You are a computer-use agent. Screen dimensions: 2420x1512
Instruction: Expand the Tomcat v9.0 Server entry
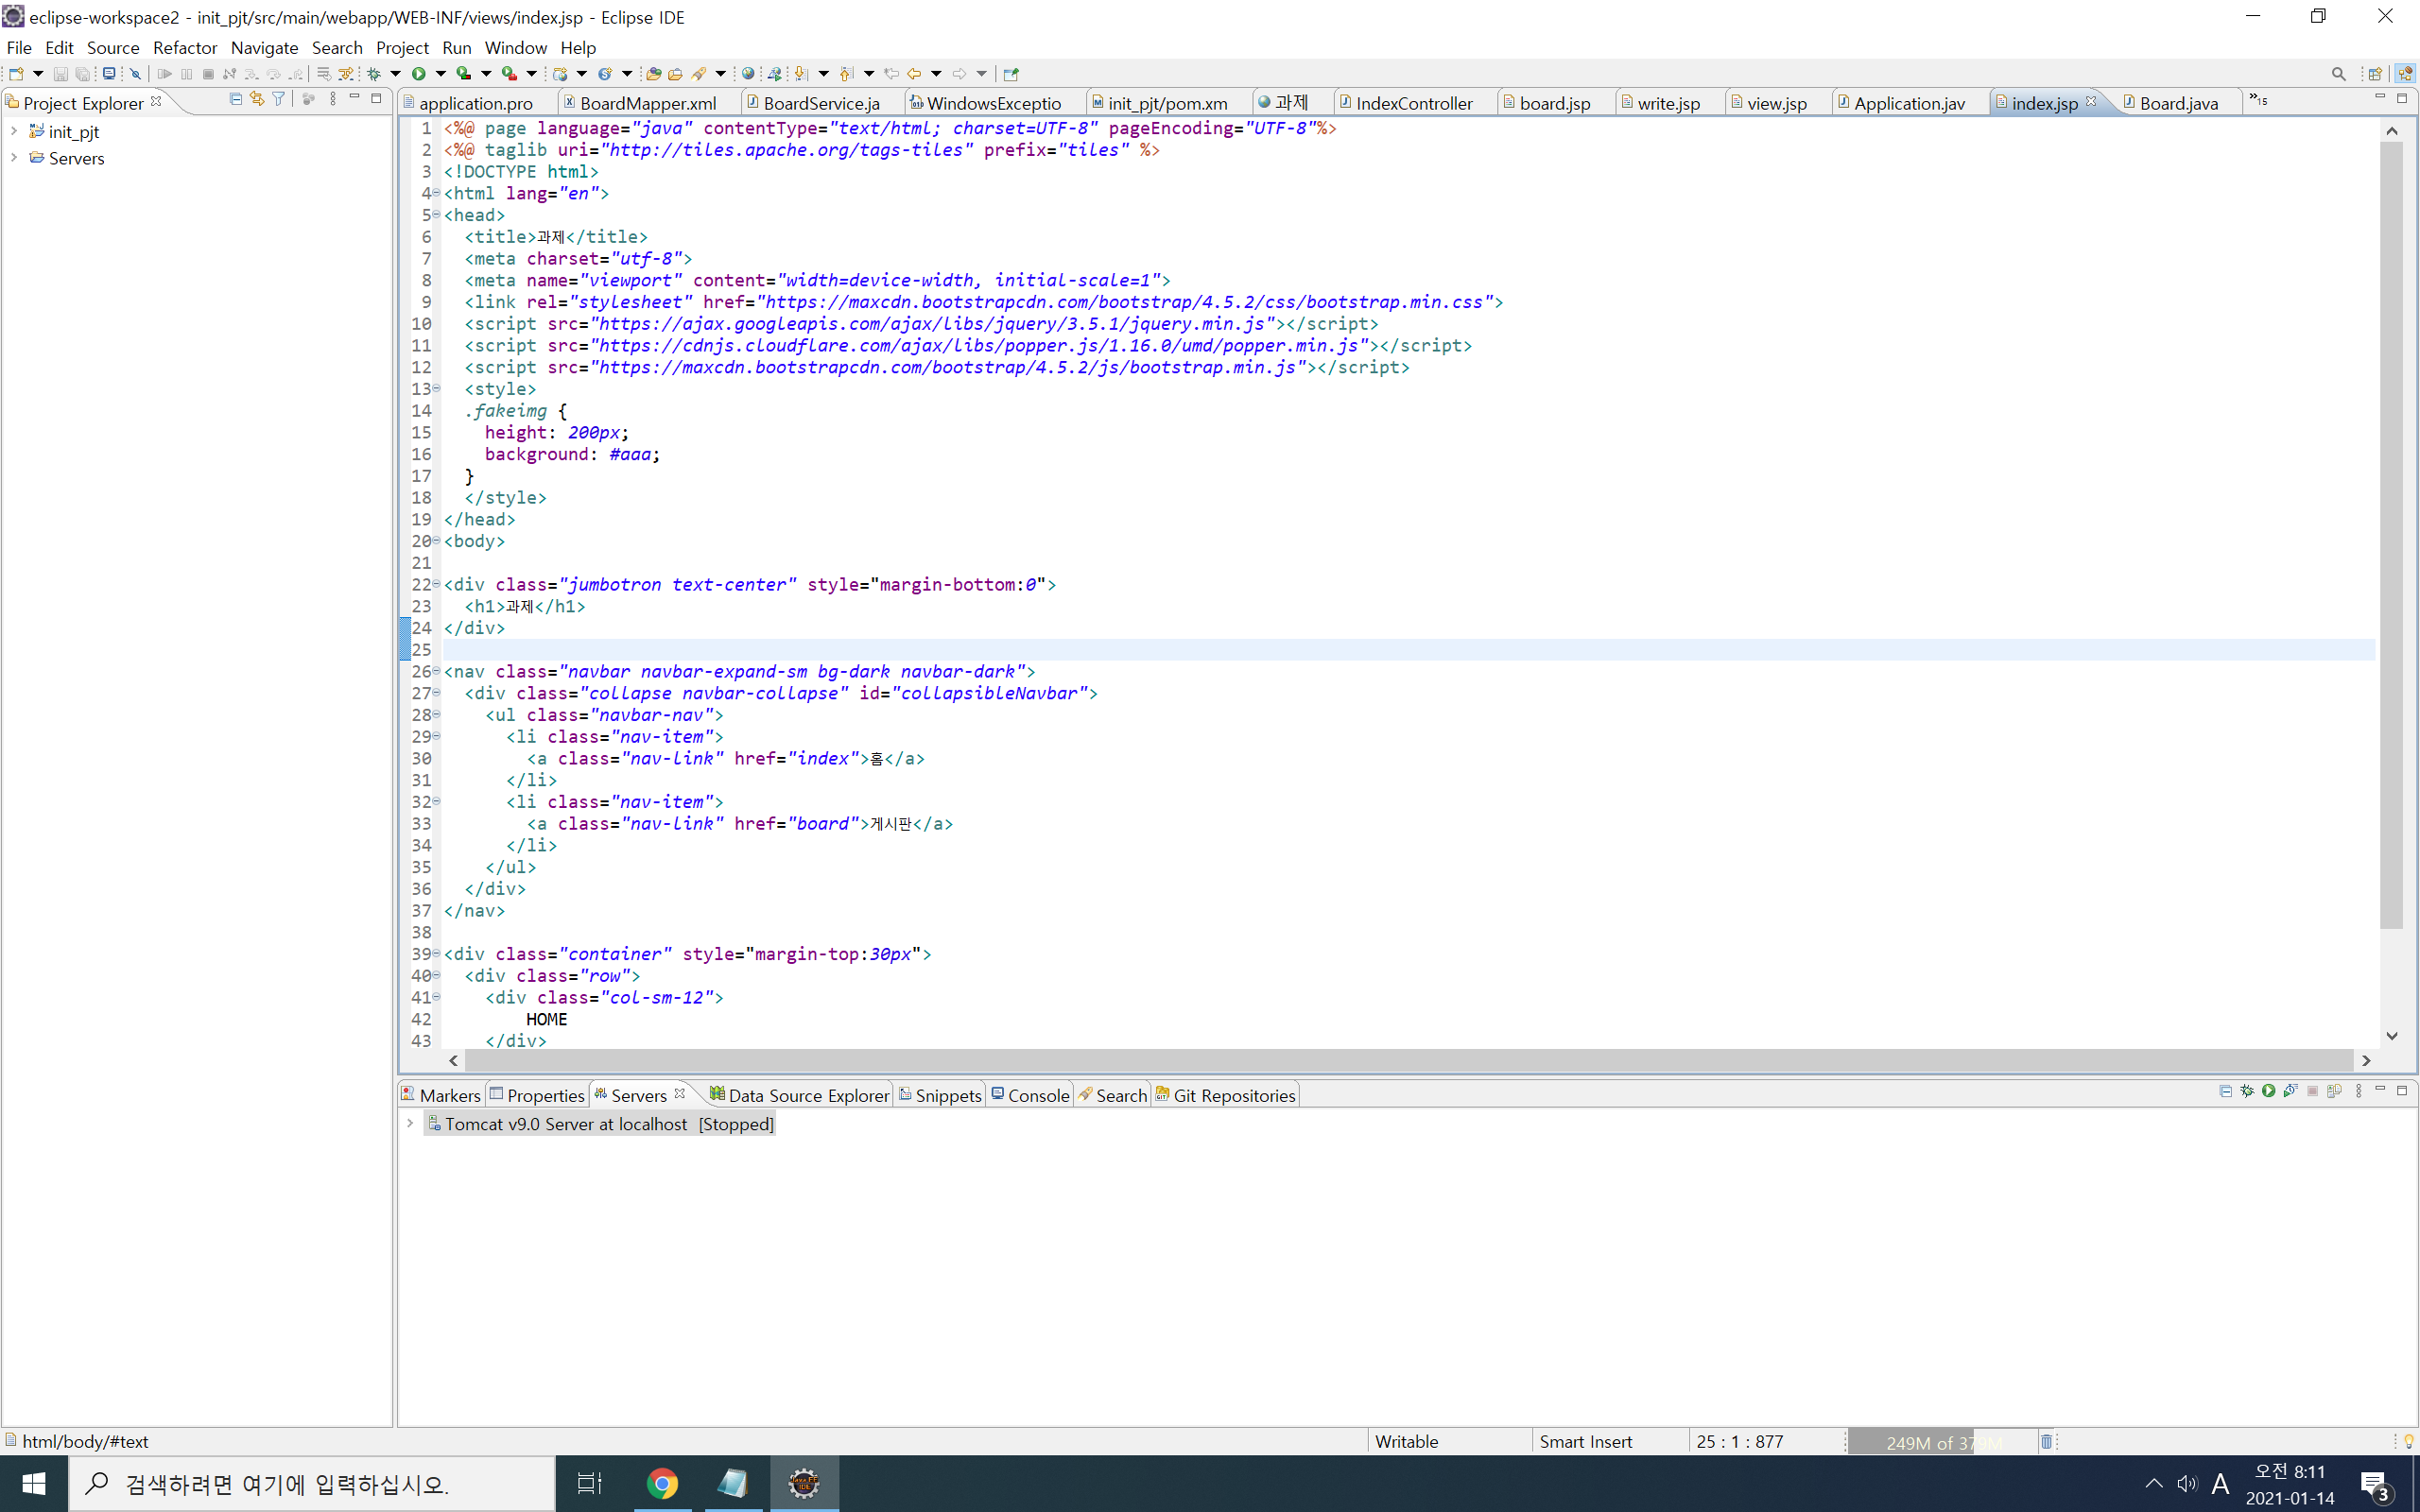click(409, 1123)
